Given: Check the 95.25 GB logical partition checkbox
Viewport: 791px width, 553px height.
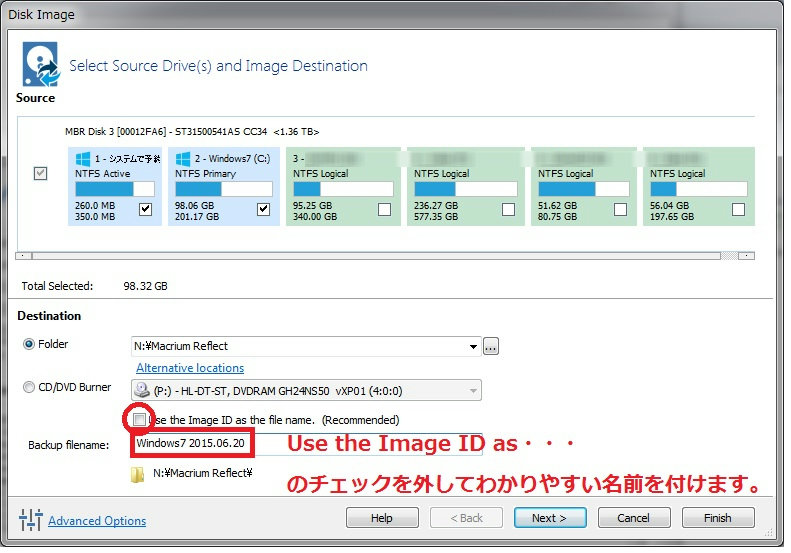Looking at the screenshot, I should [384, 209].
